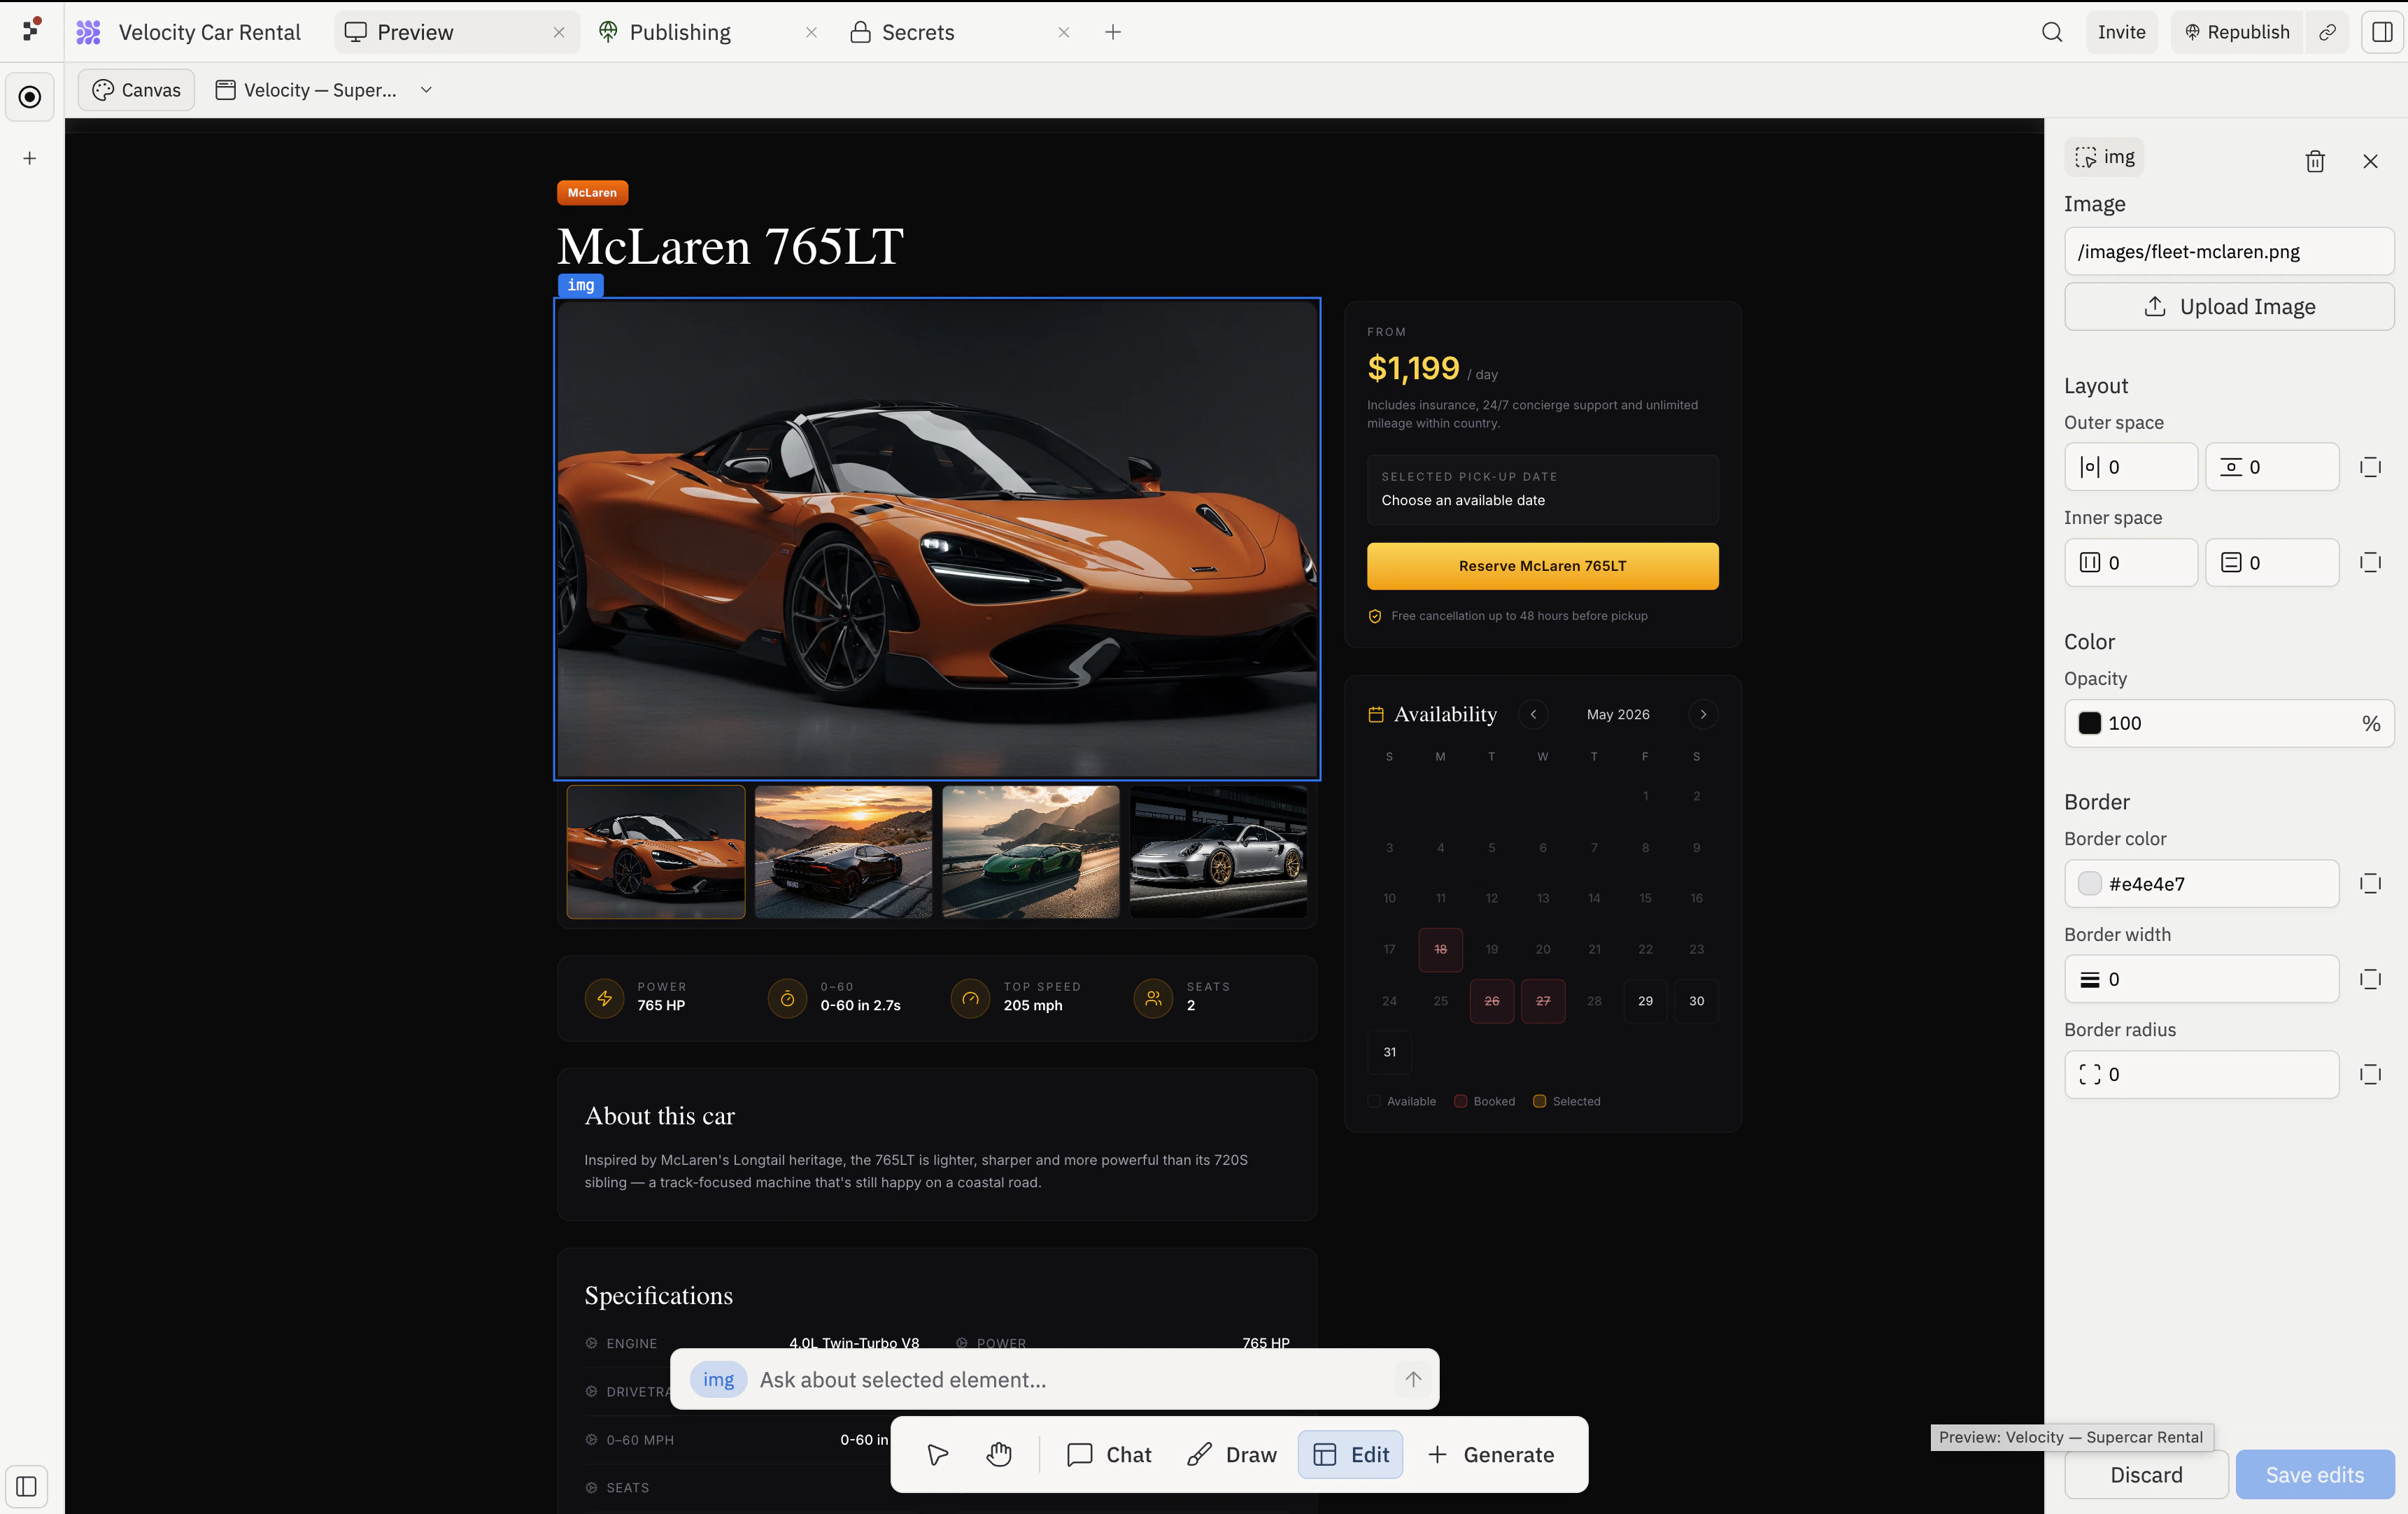Select the orange McLaren thumbnail

point(656,851)
